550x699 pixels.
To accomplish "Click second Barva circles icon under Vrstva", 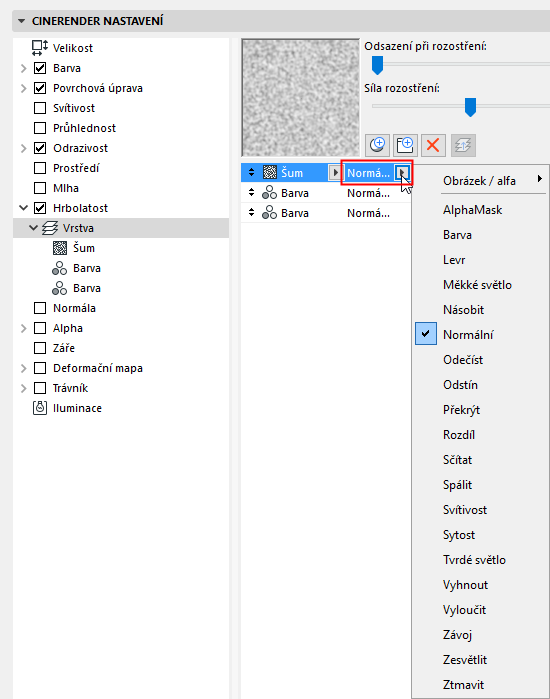I will coord(59,288).
